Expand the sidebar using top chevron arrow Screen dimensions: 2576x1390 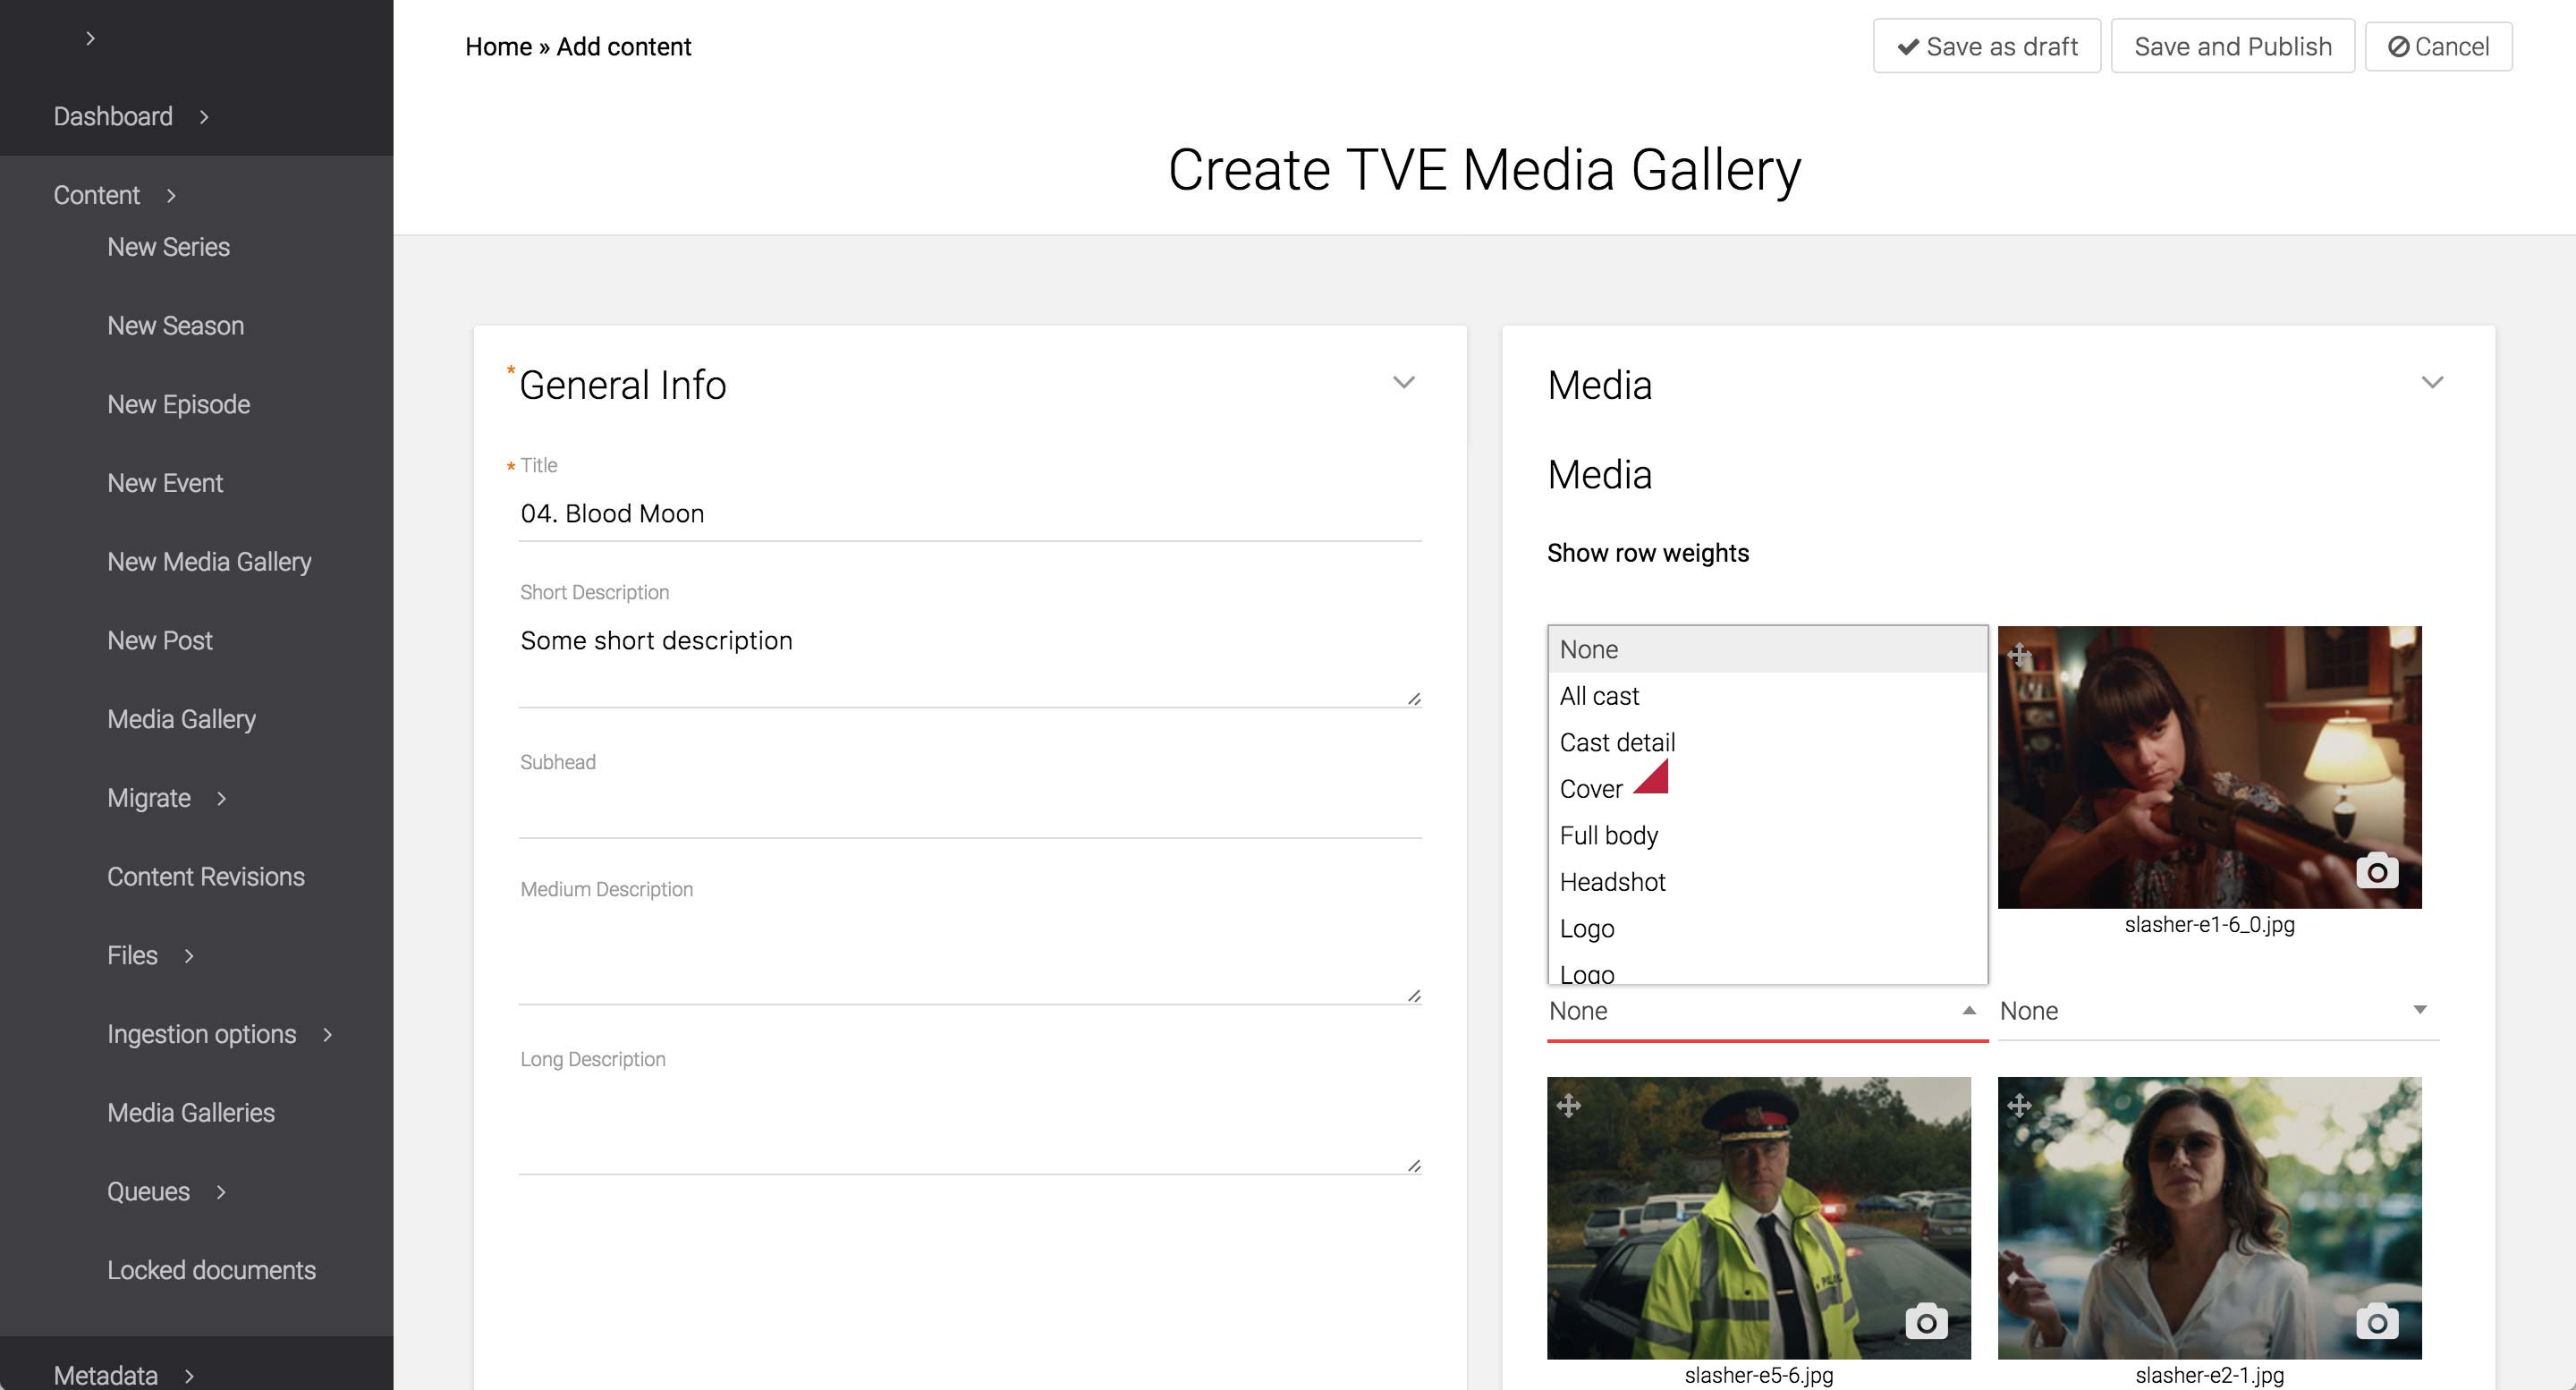pos(90,38)
